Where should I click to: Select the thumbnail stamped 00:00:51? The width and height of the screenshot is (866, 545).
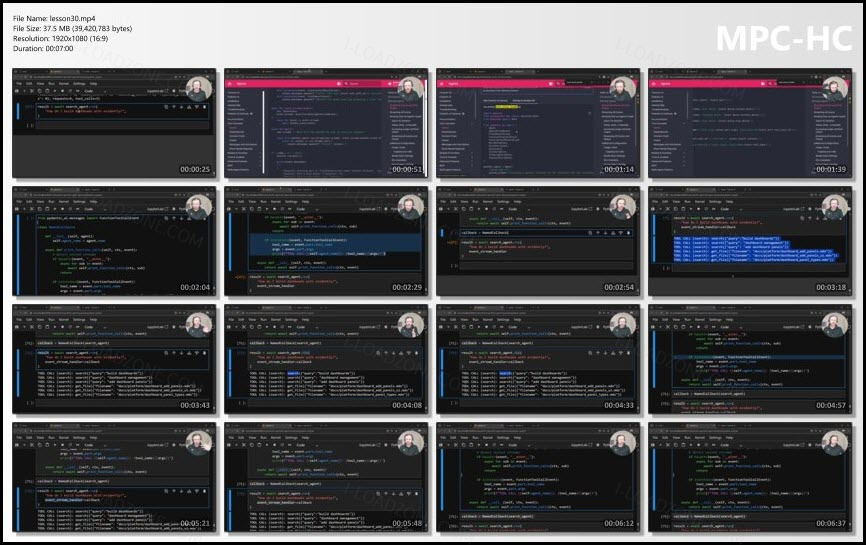point(326,123)
